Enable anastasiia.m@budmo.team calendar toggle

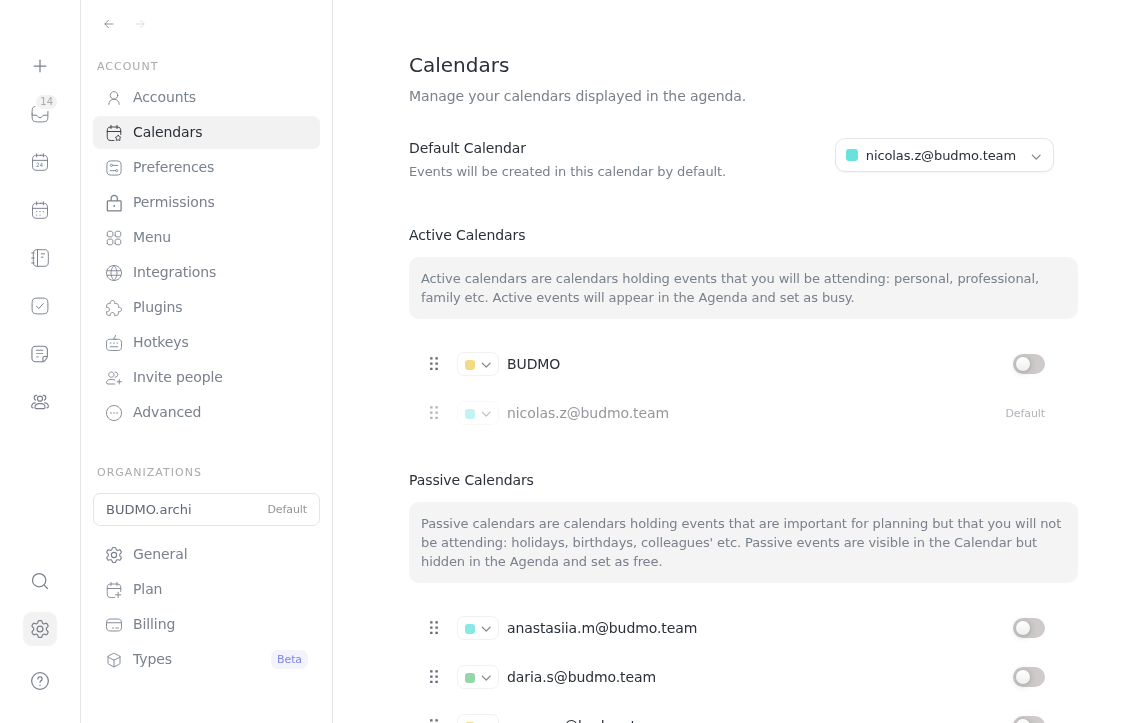[1028, 628]
